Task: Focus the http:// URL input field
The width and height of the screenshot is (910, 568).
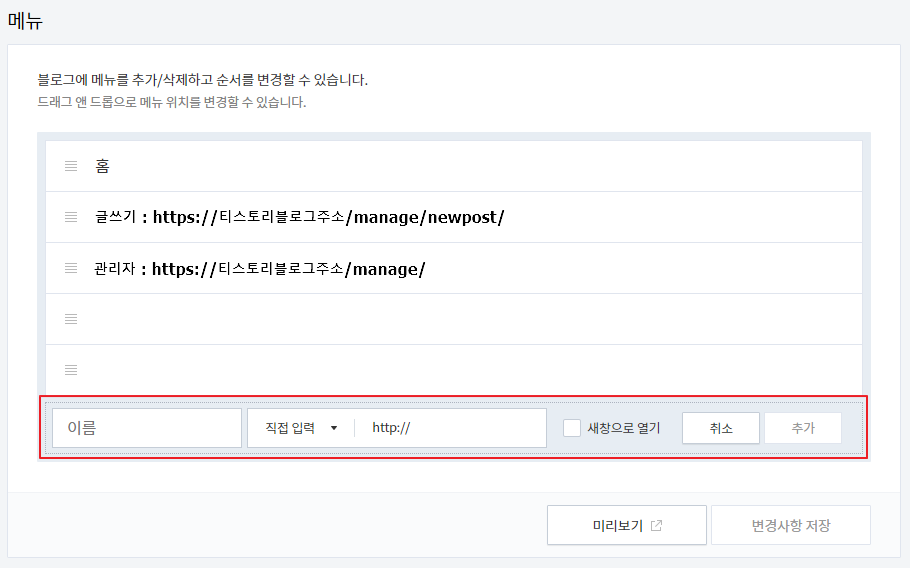Action: tap(450, 428)
